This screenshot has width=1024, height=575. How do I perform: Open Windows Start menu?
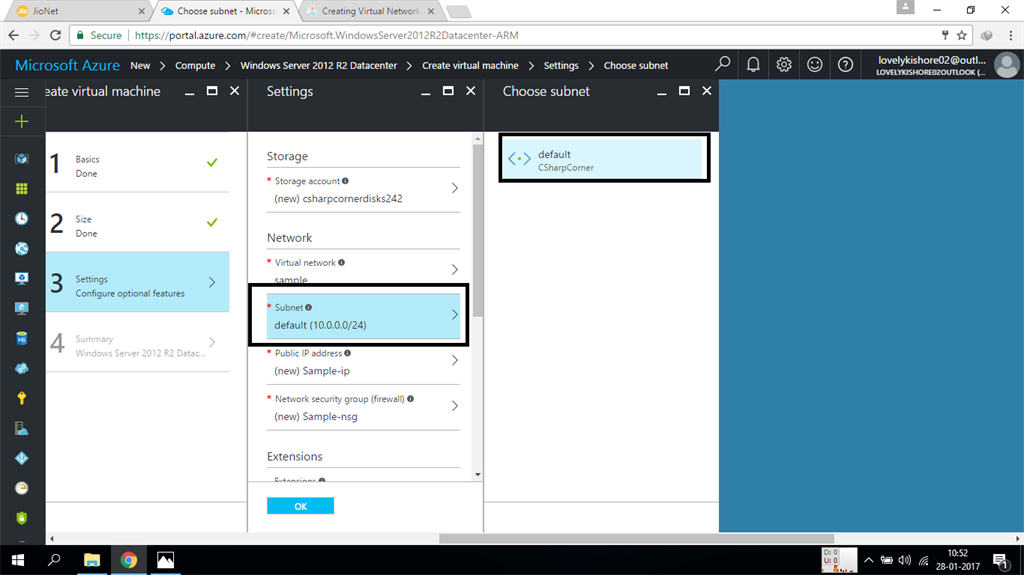pyautogui.click(x=18, y=560)
